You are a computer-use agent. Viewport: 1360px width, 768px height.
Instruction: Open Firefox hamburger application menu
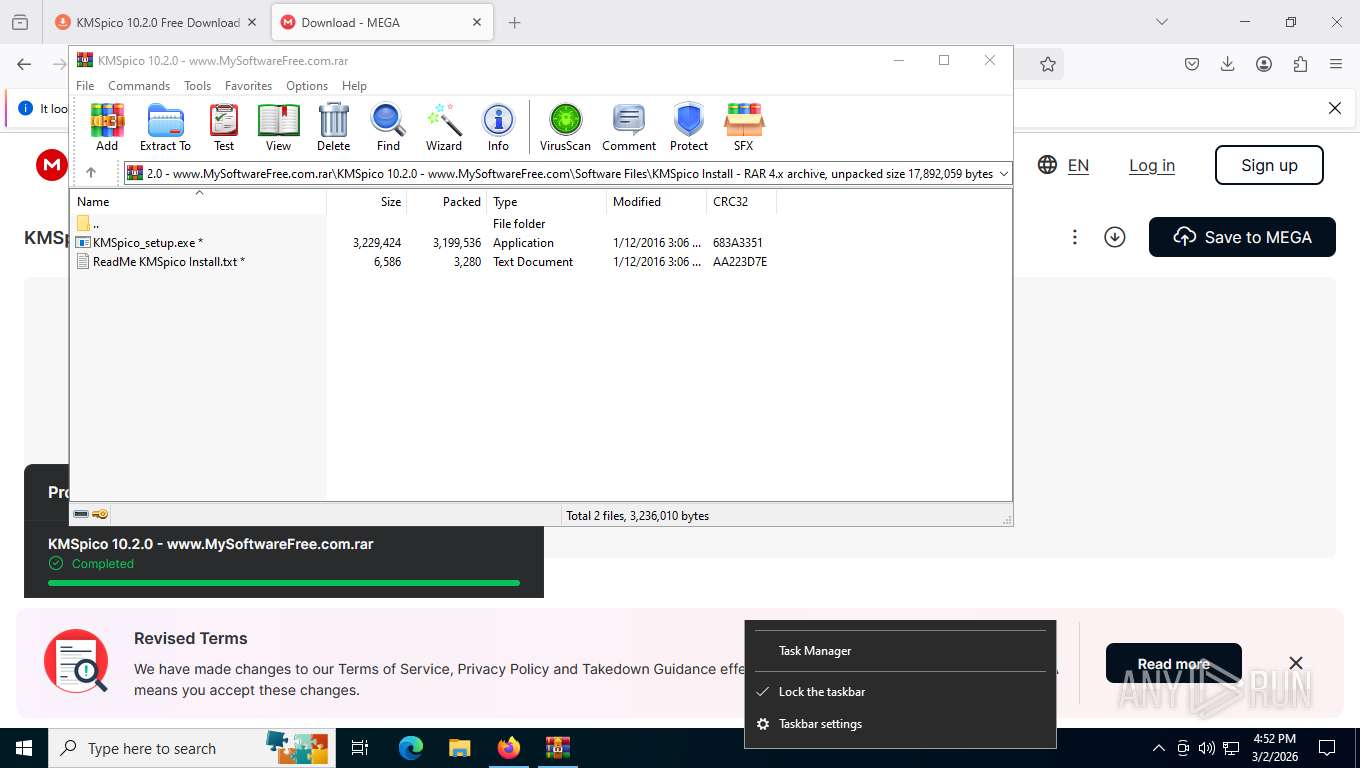tap(1336, 64)
